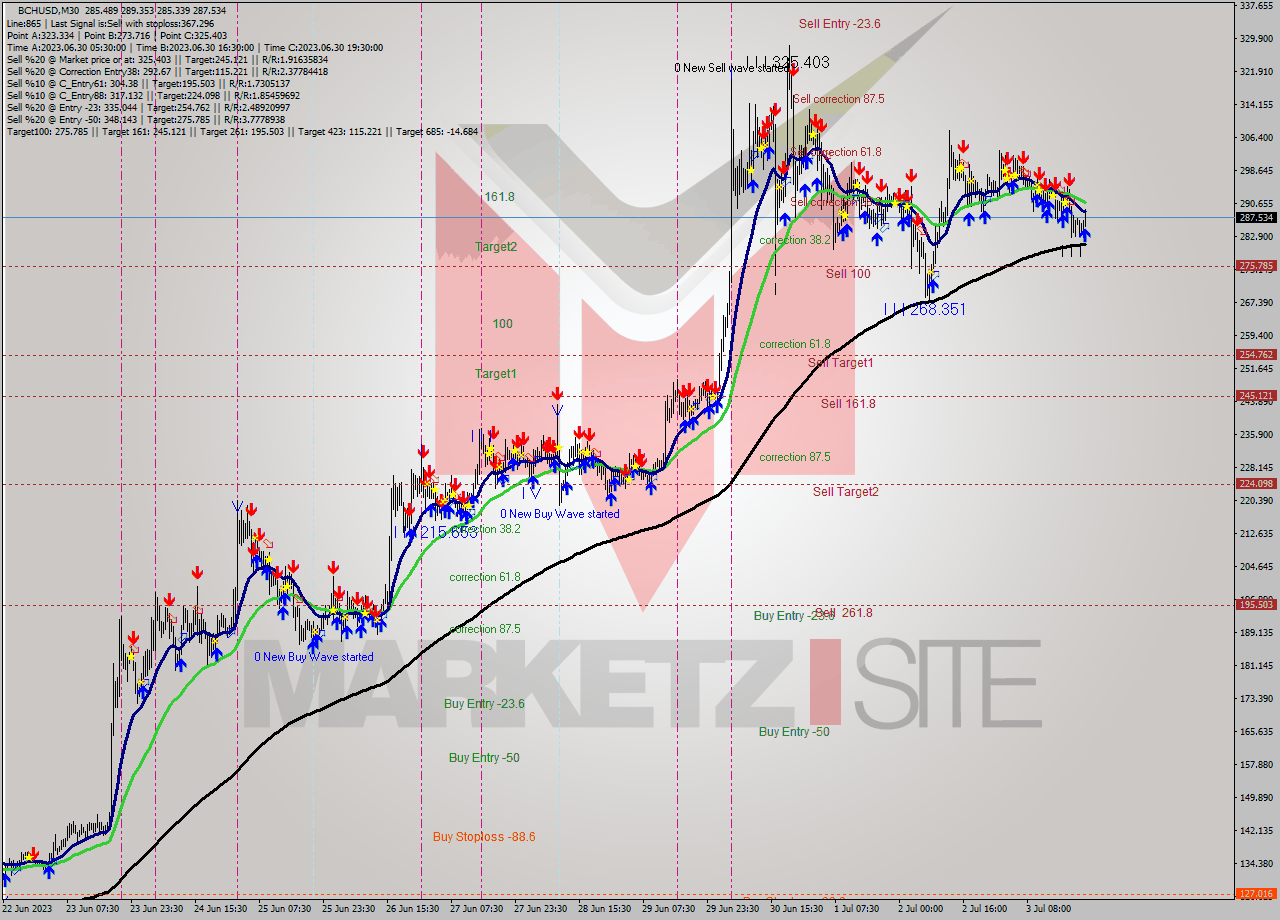
Task: Click the 'Sell Entry -23.6' label
Action: 839,23
